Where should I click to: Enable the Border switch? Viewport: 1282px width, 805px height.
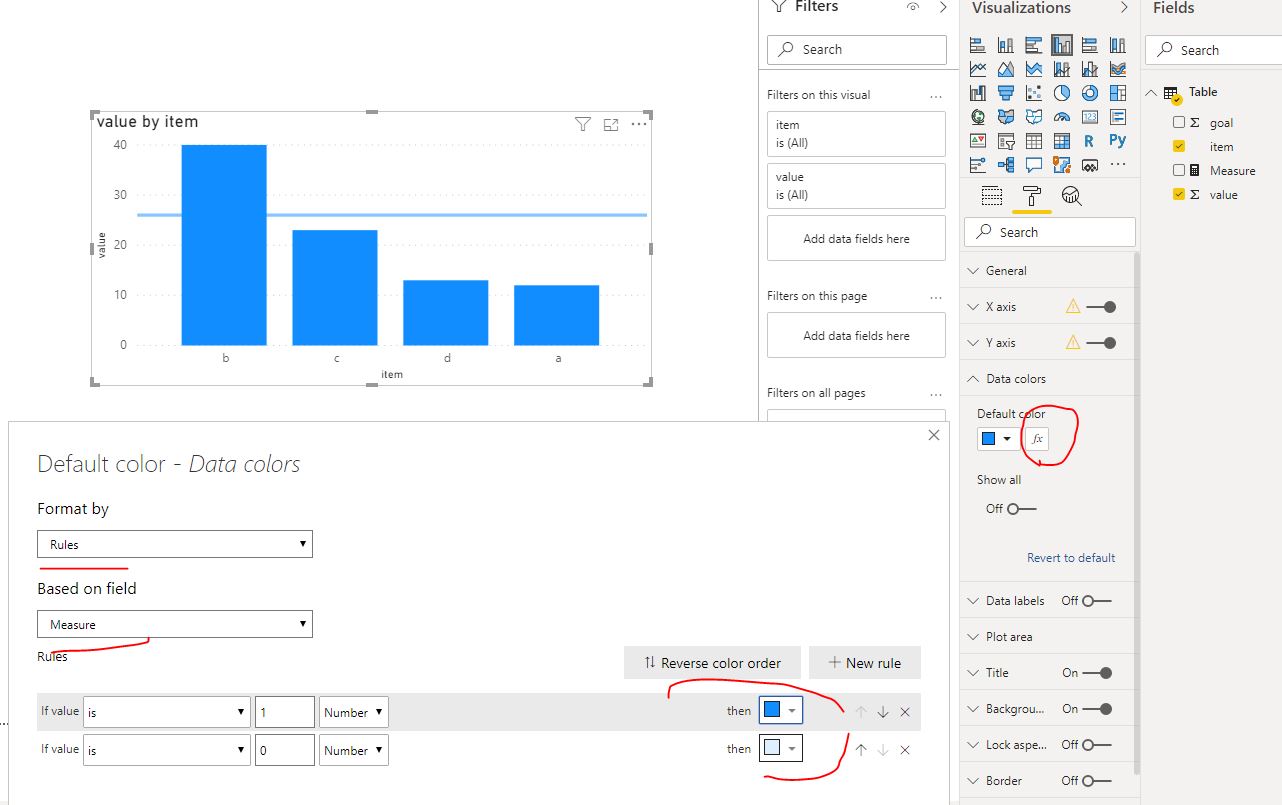pos(1097,781)
